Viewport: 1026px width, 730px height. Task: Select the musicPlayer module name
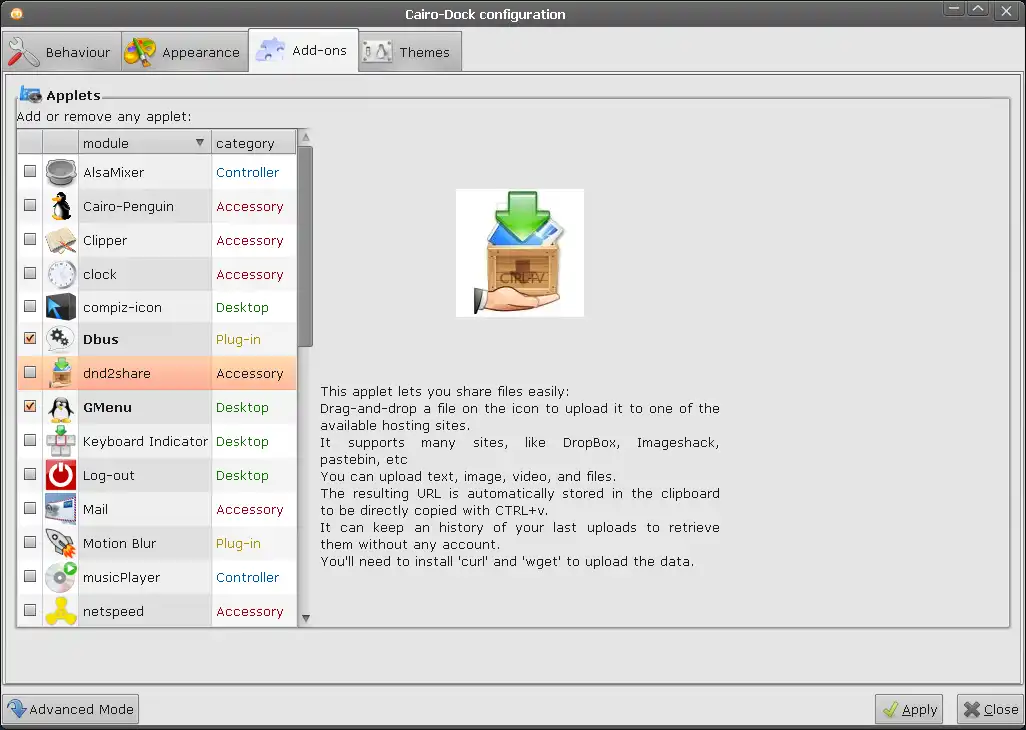click(121, 578)
